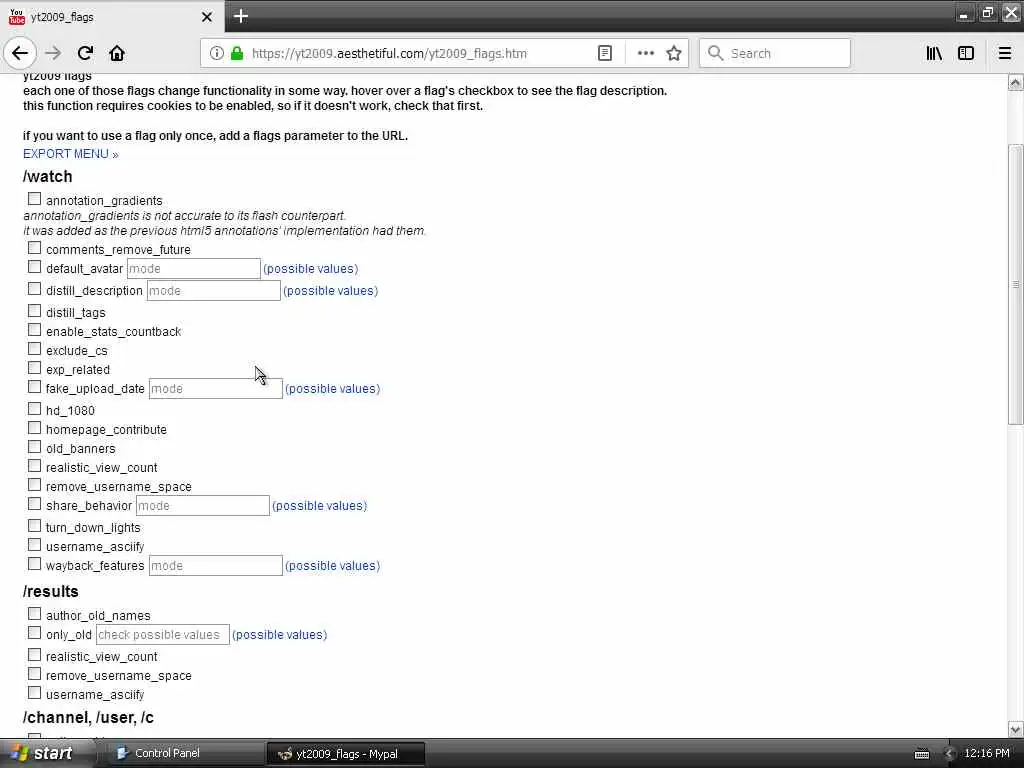Viewport: 1024px width, 768px height.
Task: Go back to the previous page
Action: (20, 54)
